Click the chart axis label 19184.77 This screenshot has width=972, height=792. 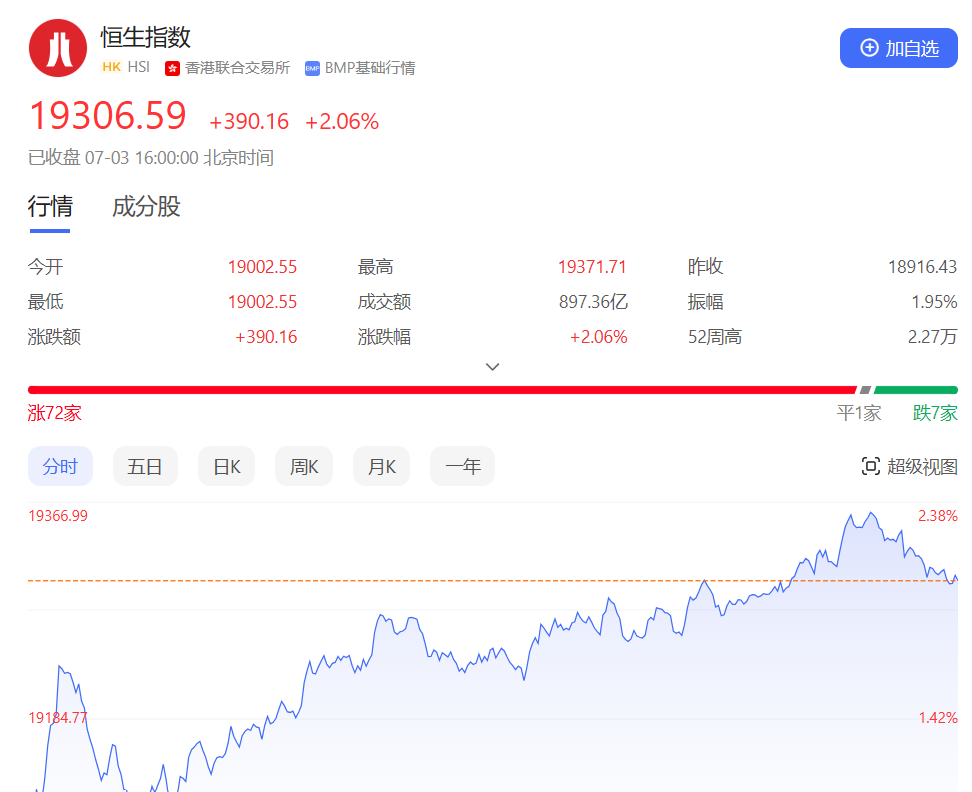click(x=58, y=718)
